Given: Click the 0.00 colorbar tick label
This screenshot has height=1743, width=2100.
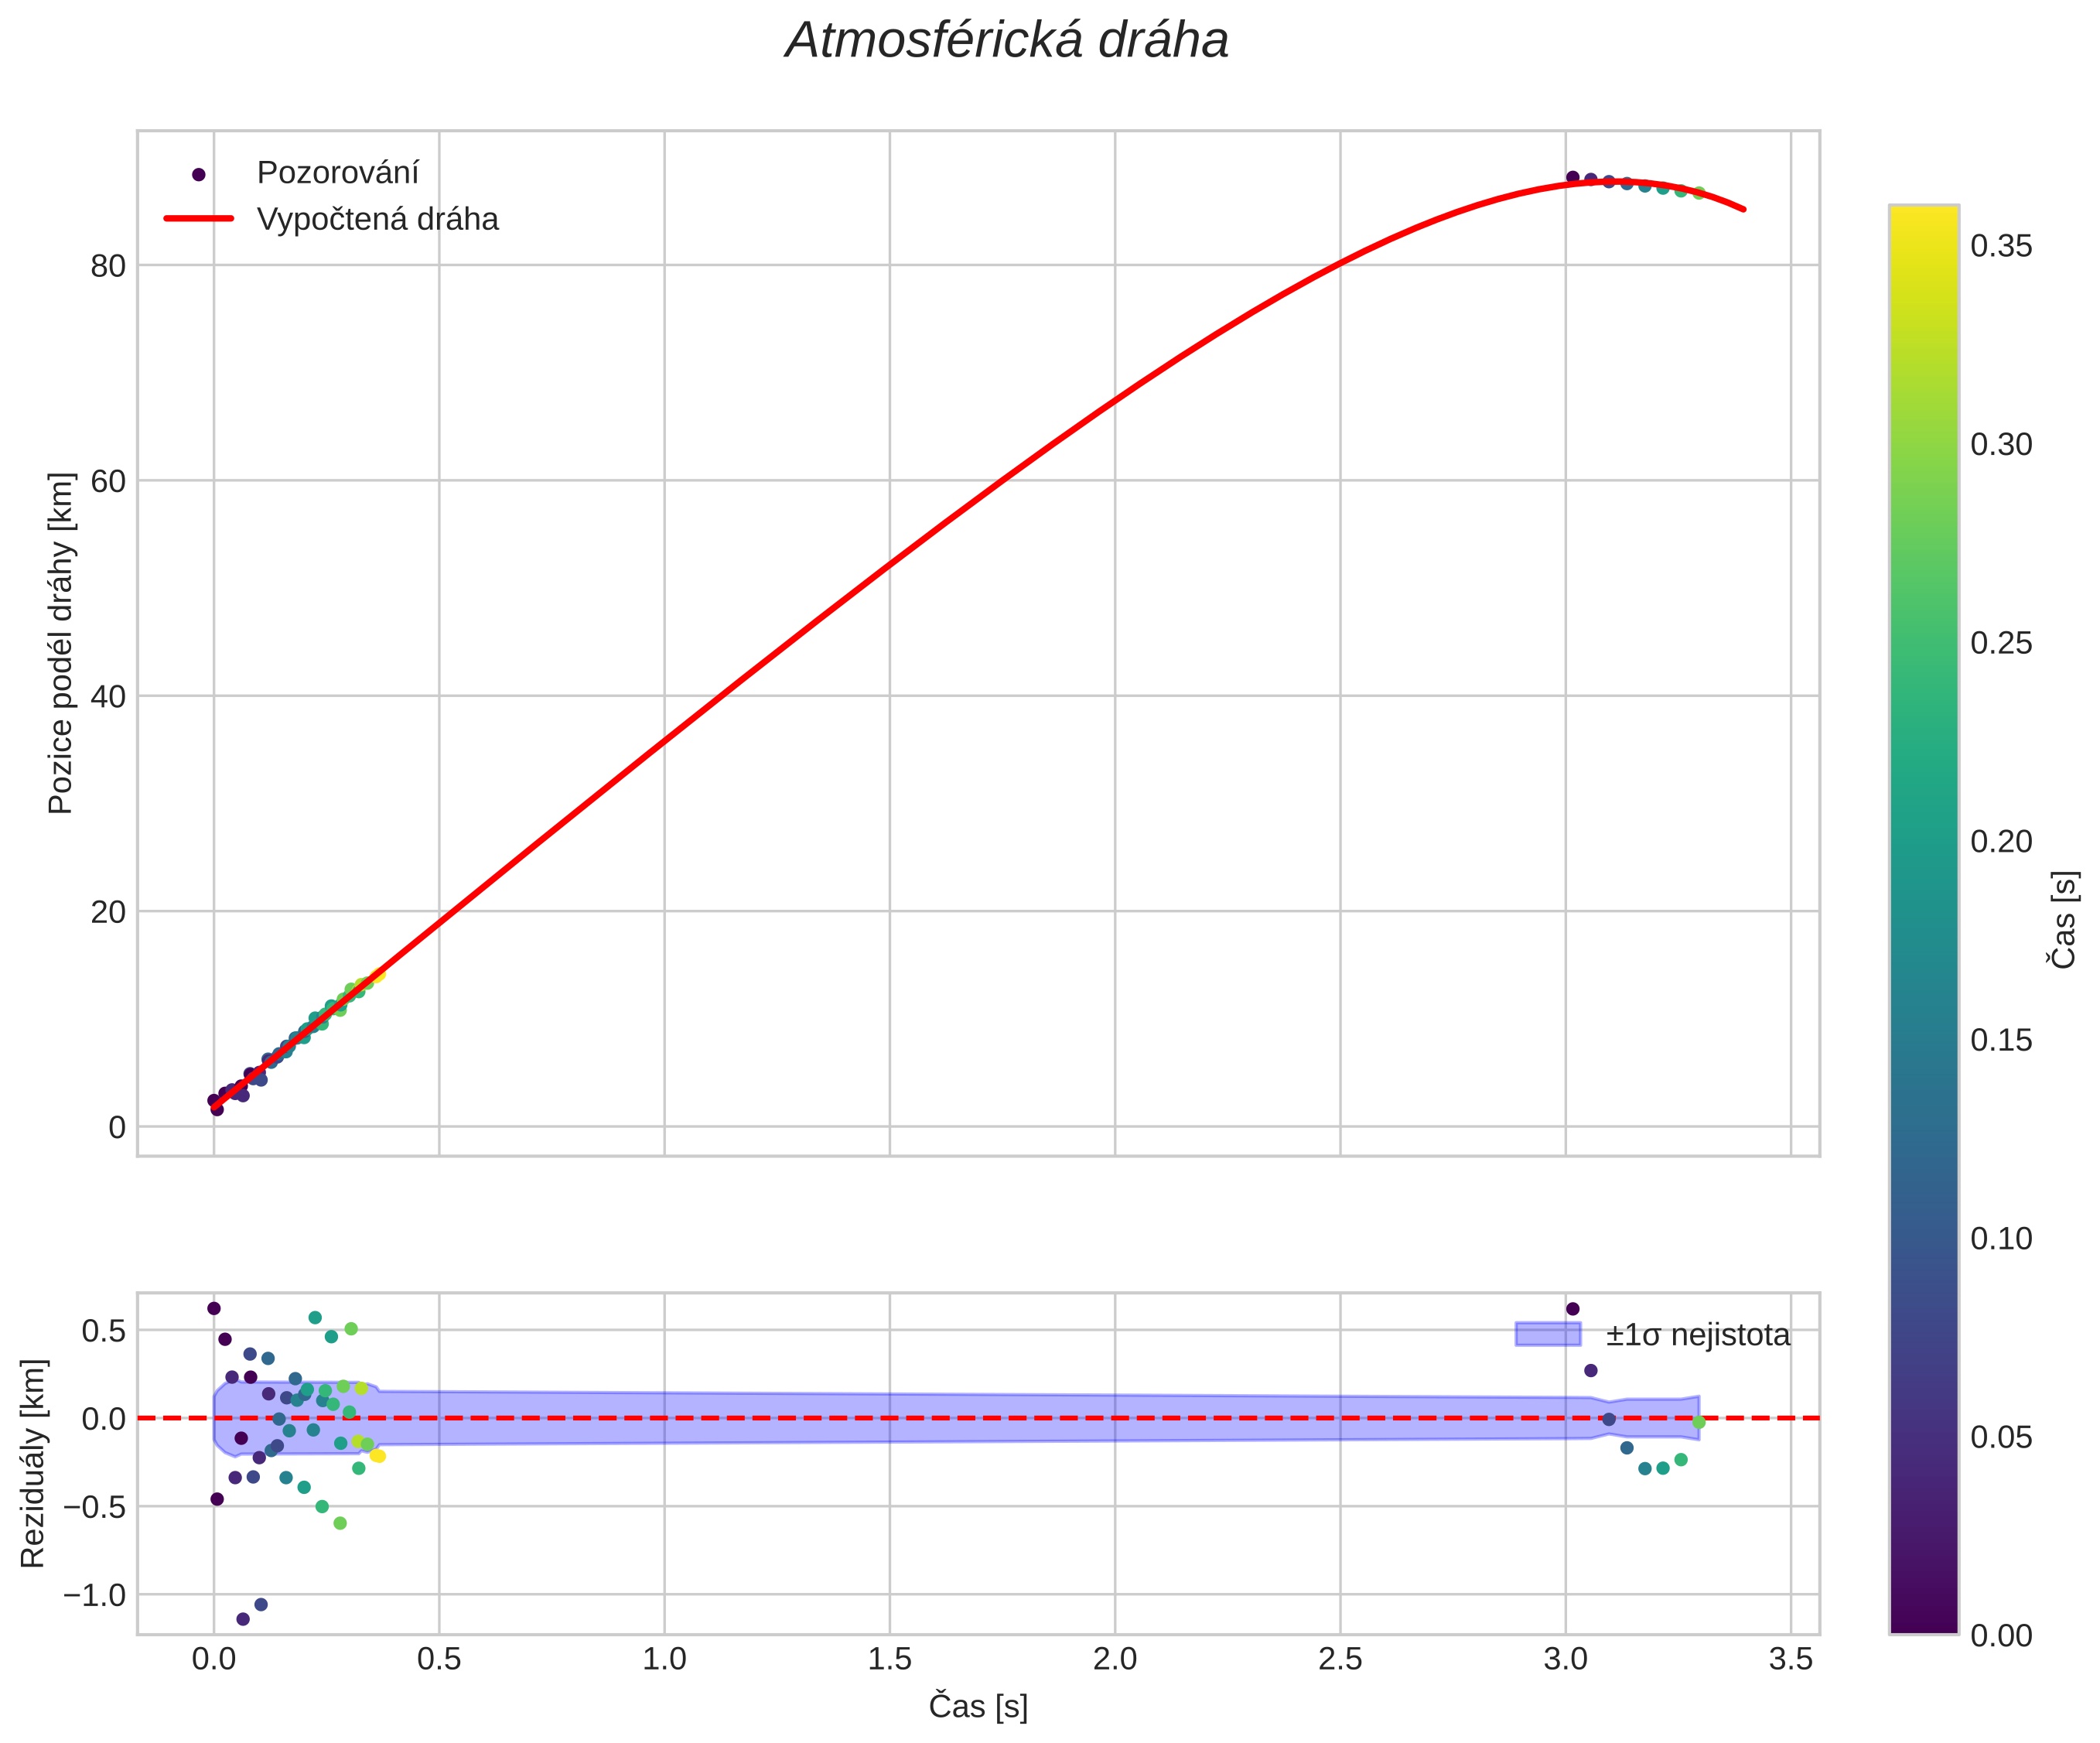Looking at the screenshot, I should point(2000,1635).
